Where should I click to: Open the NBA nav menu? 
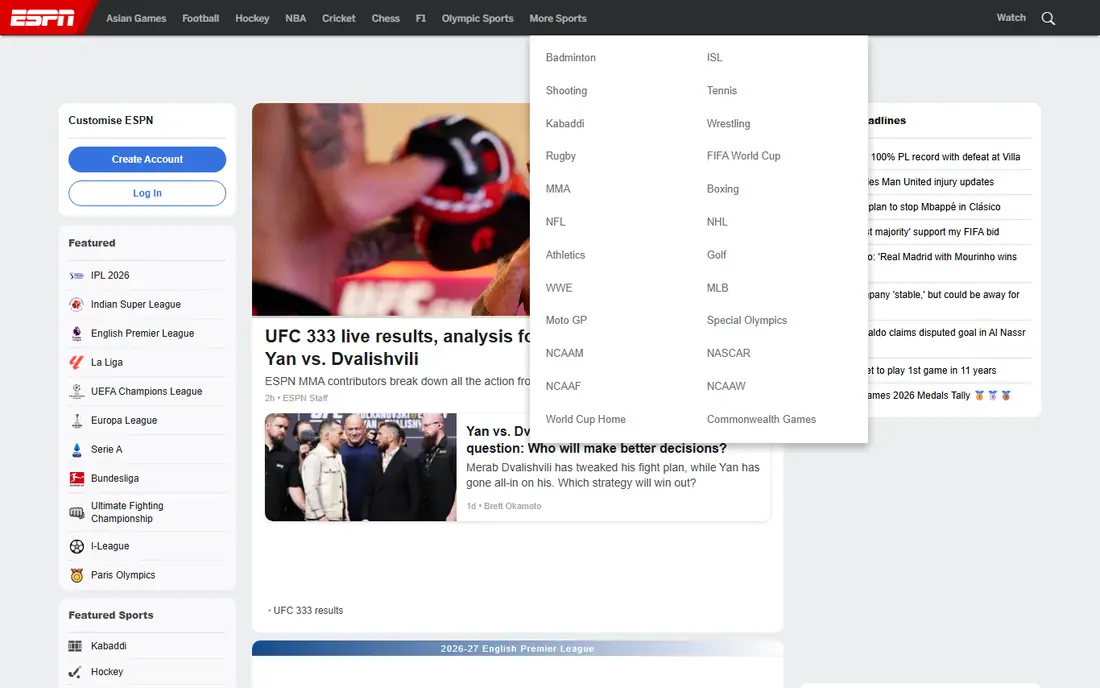point(295,18)
